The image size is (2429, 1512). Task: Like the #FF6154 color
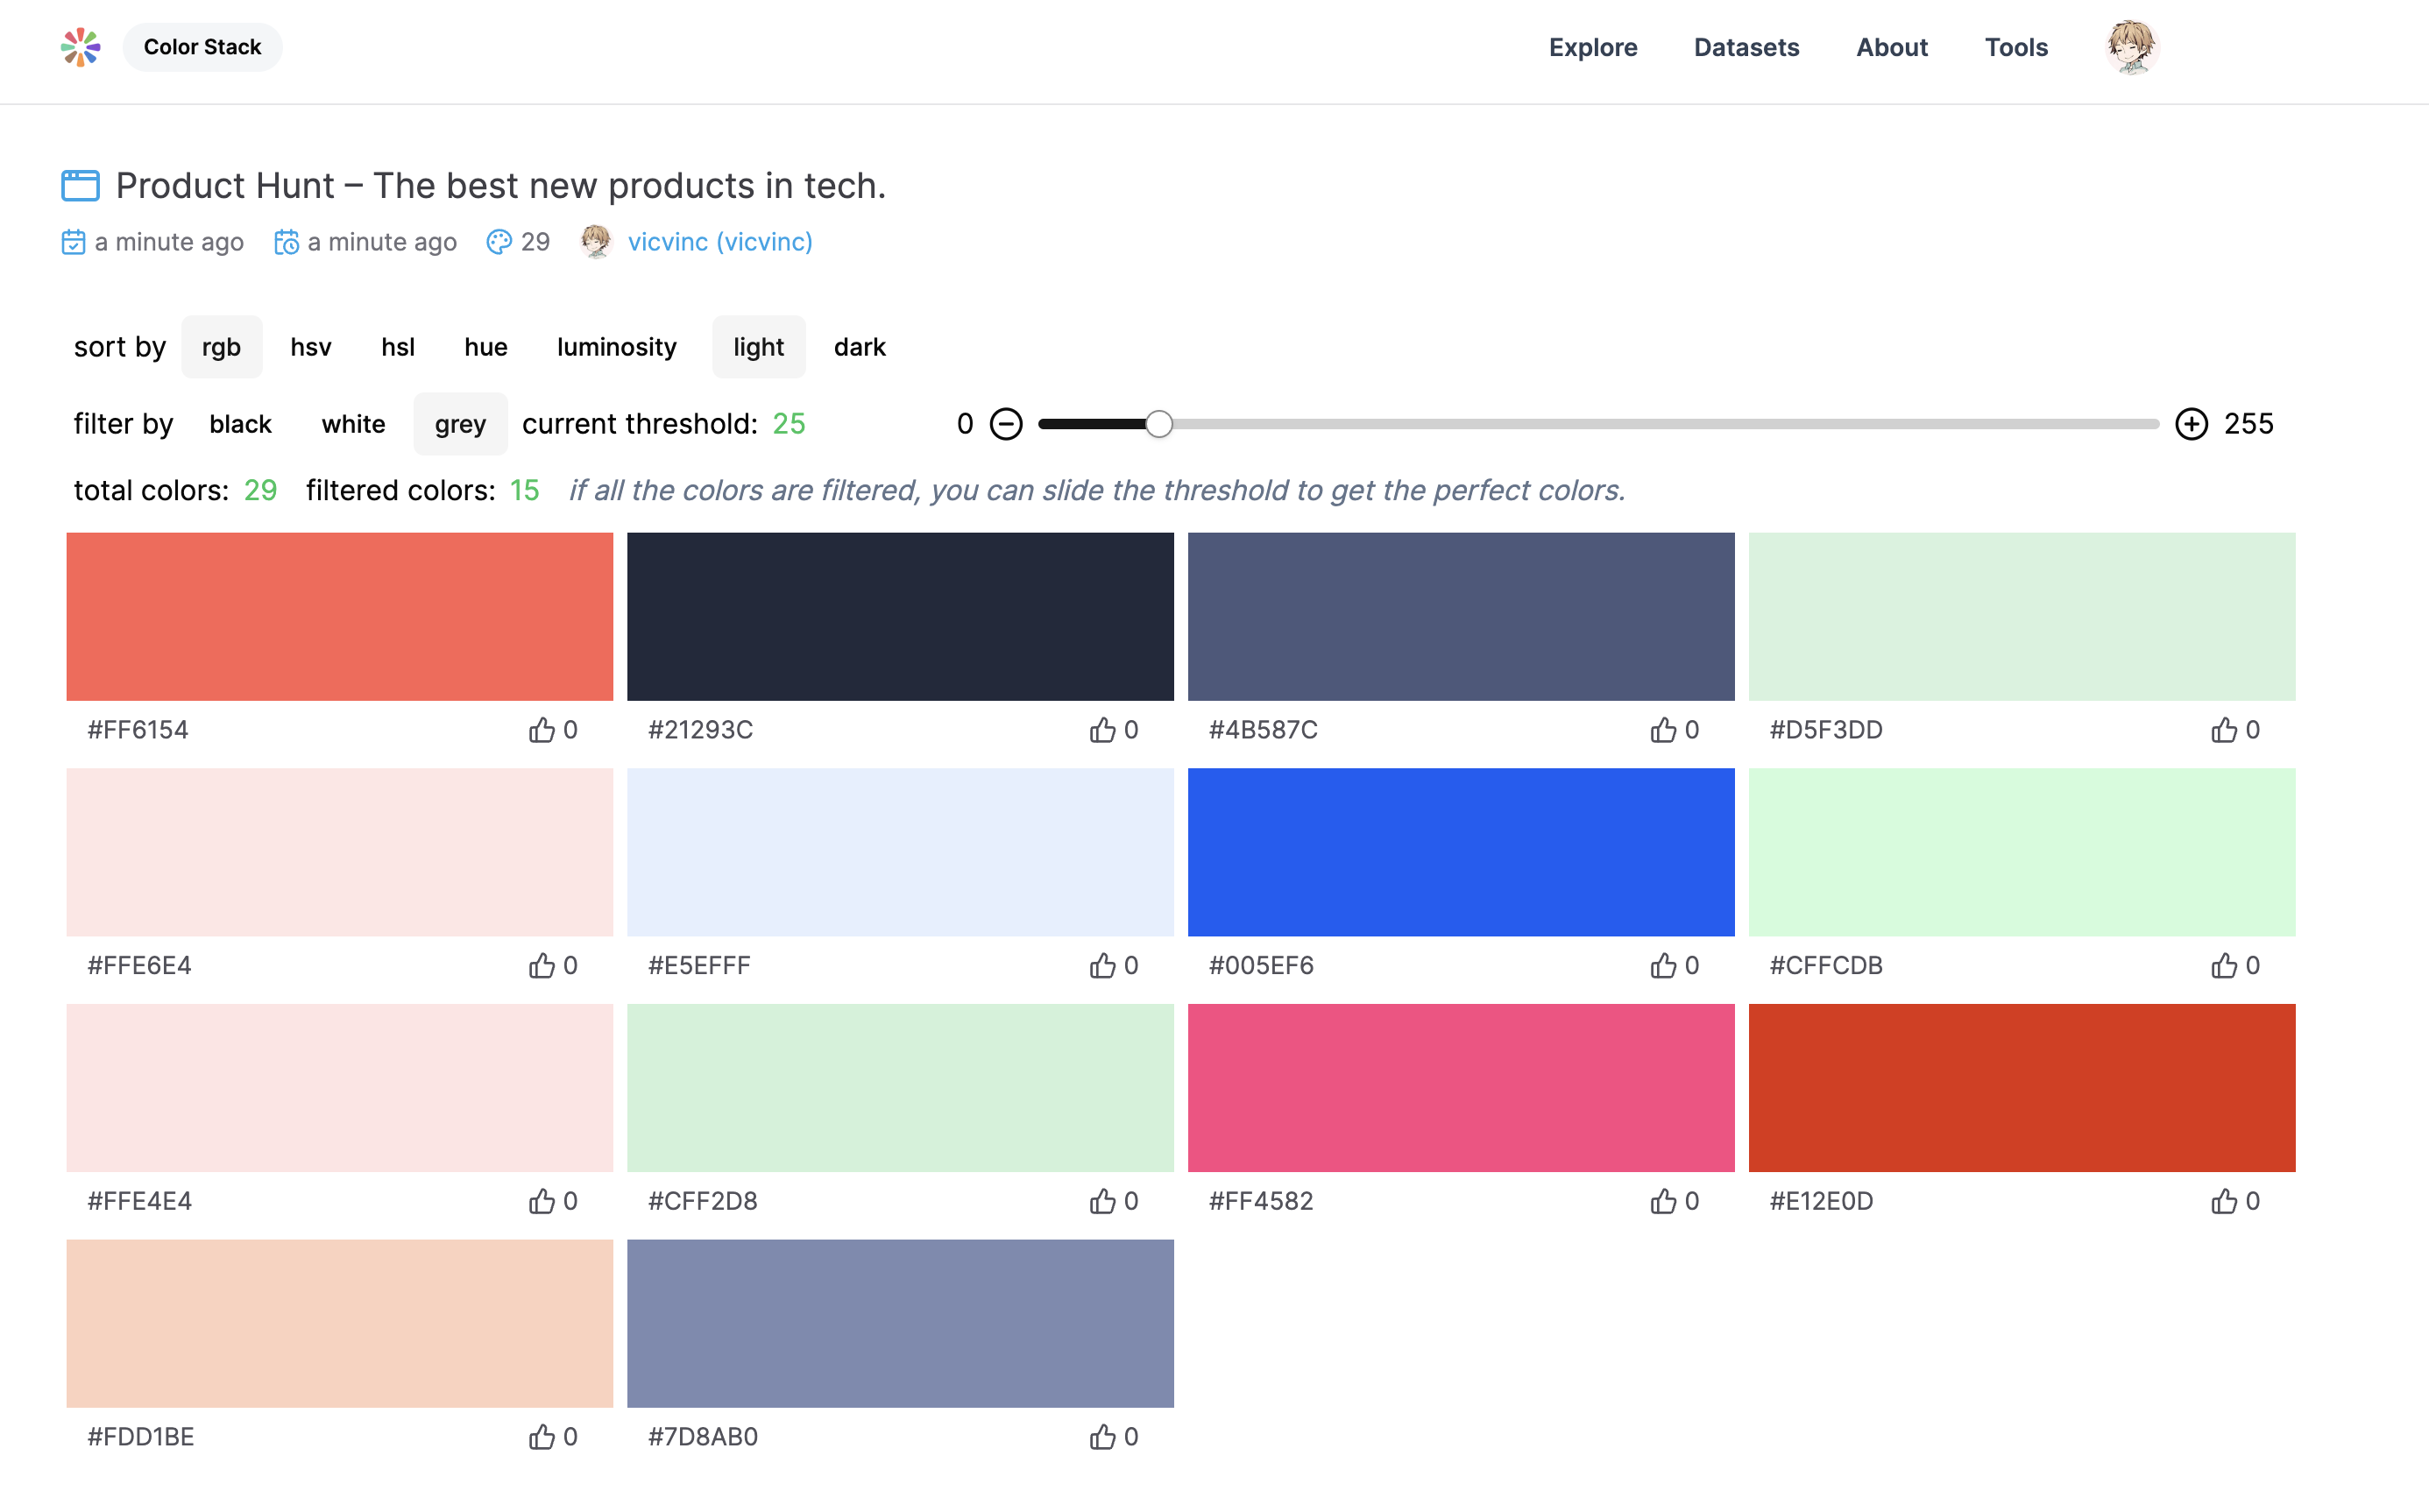coord(542,730)
